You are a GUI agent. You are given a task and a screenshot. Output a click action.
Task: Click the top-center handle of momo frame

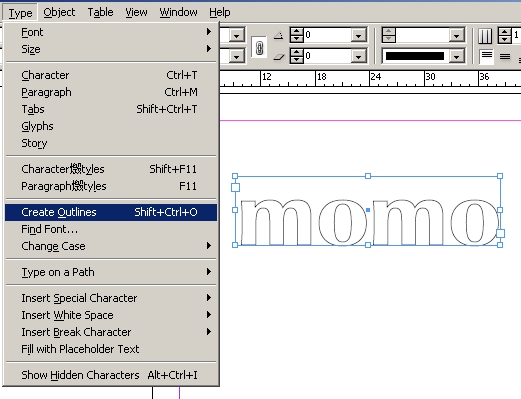coord(368,176)
